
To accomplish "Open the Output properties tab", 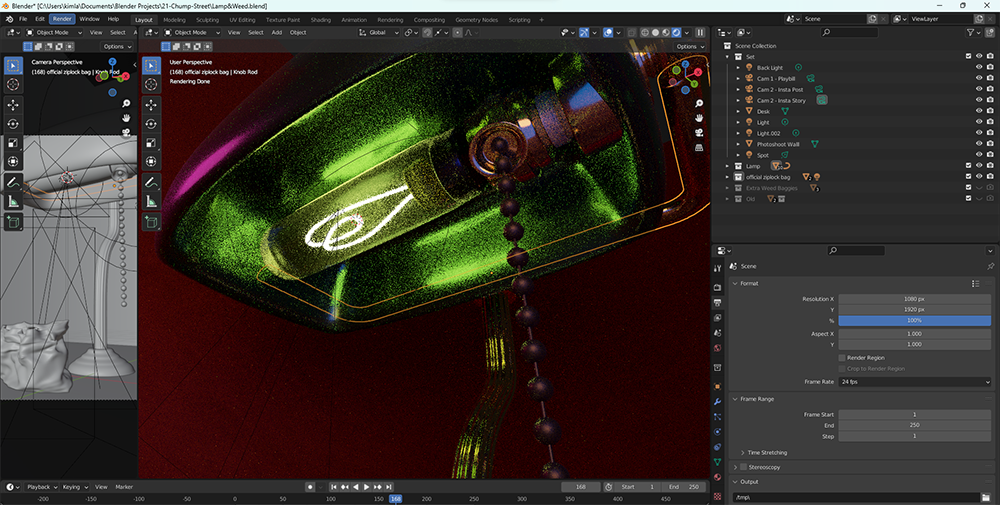I will pyautogui.click(x=717, y=302).
